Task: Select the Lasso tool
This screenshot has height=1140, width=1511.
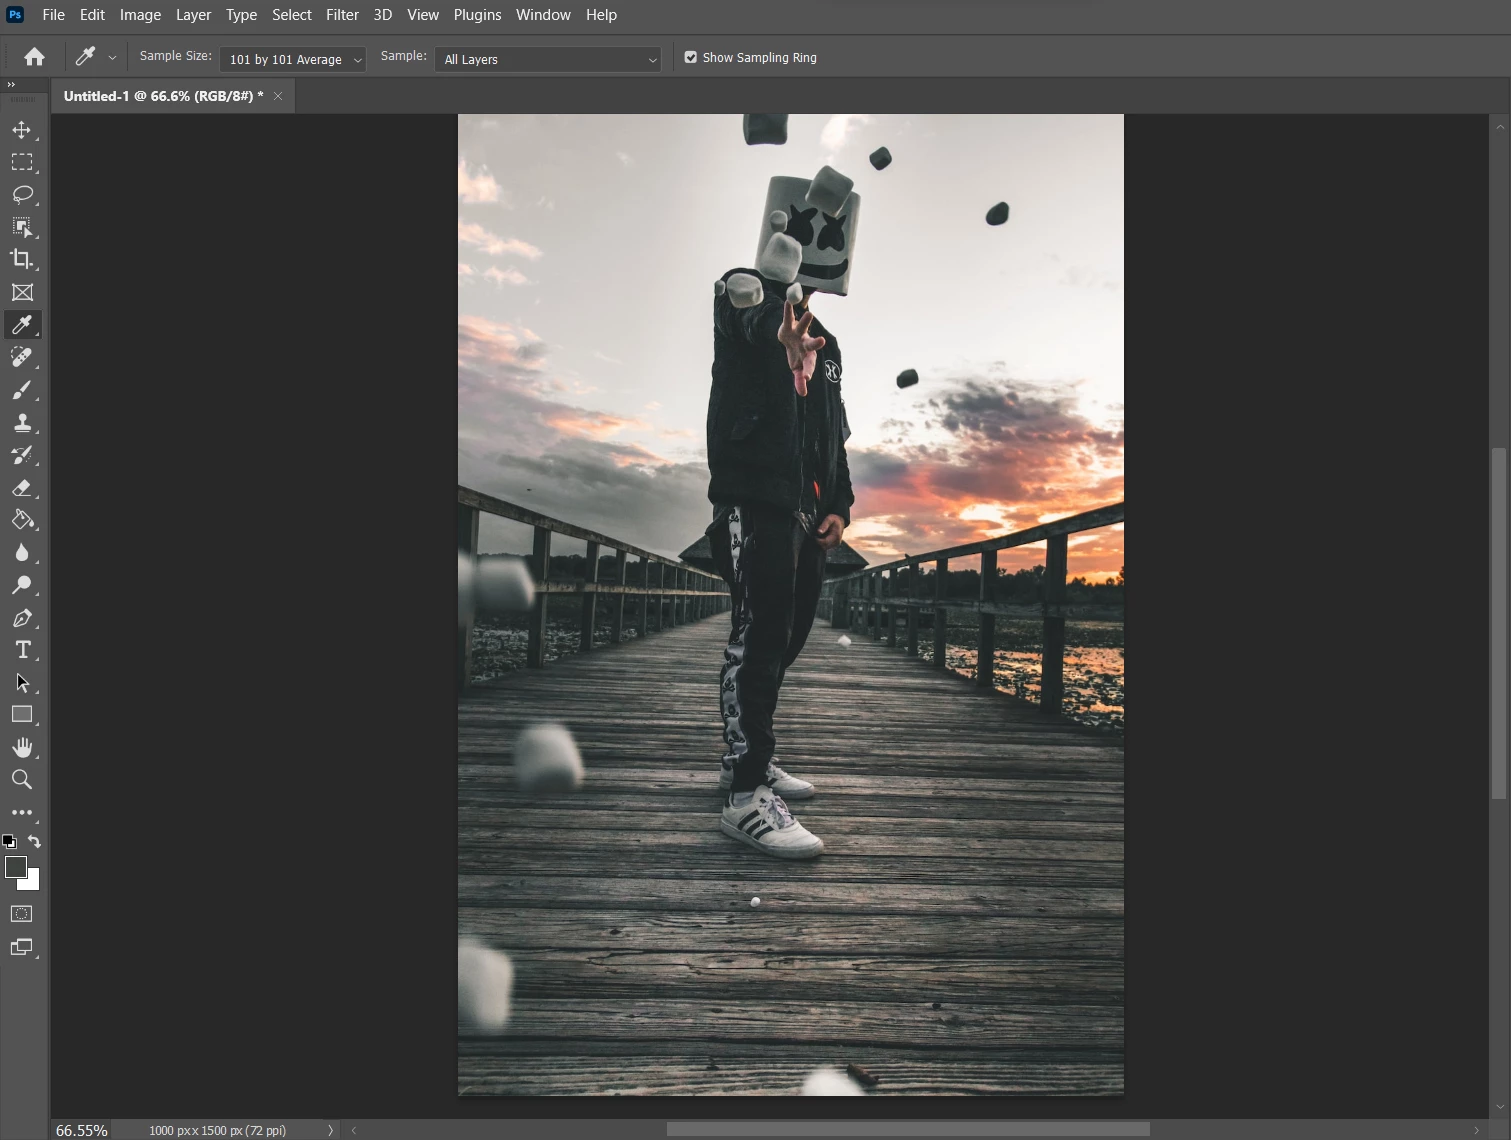Action: coord(22,194)
